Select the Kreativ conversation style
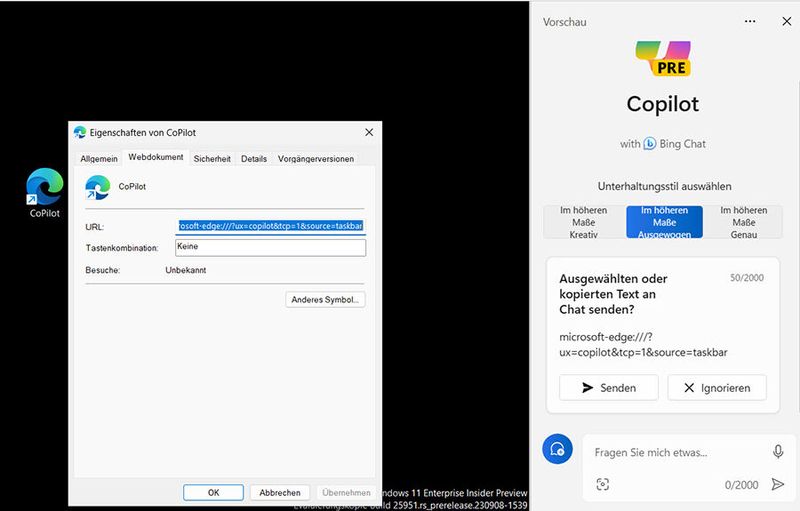The width and height of the screenshot is (800, 511). click(583, 222)
